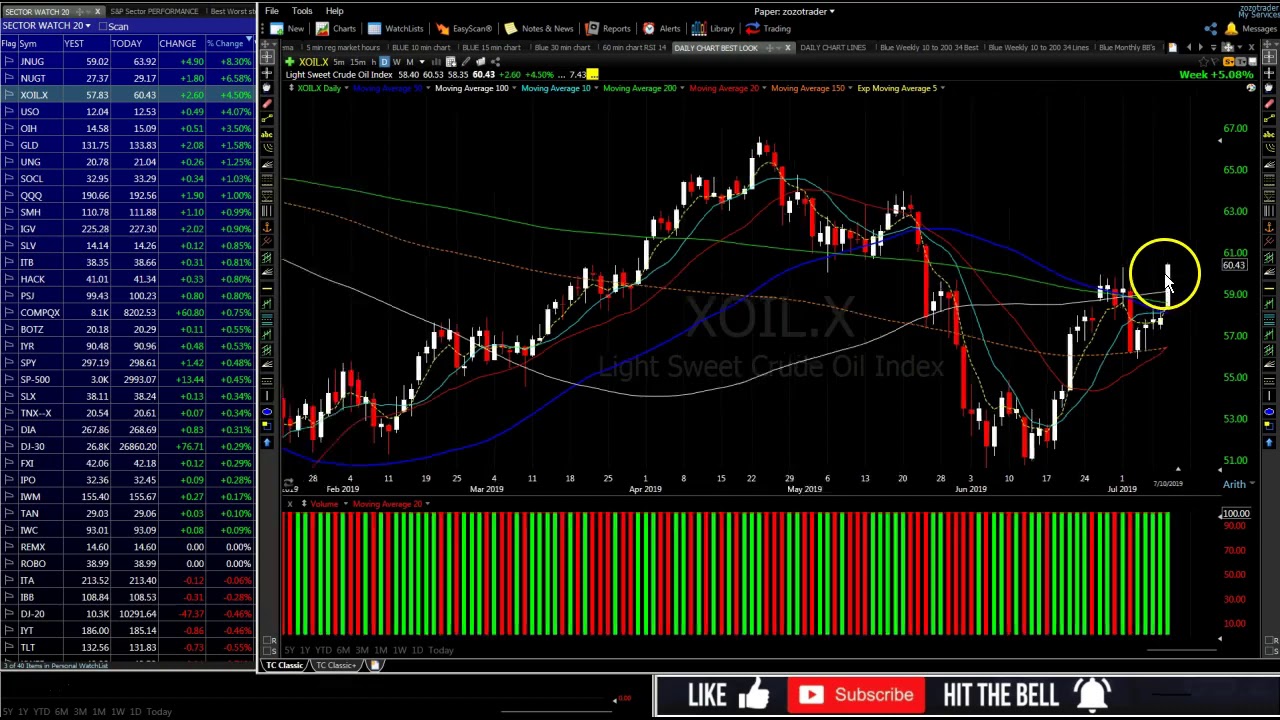
Task: Click the blue share icon near Messages
Action: click(1211, 29)
